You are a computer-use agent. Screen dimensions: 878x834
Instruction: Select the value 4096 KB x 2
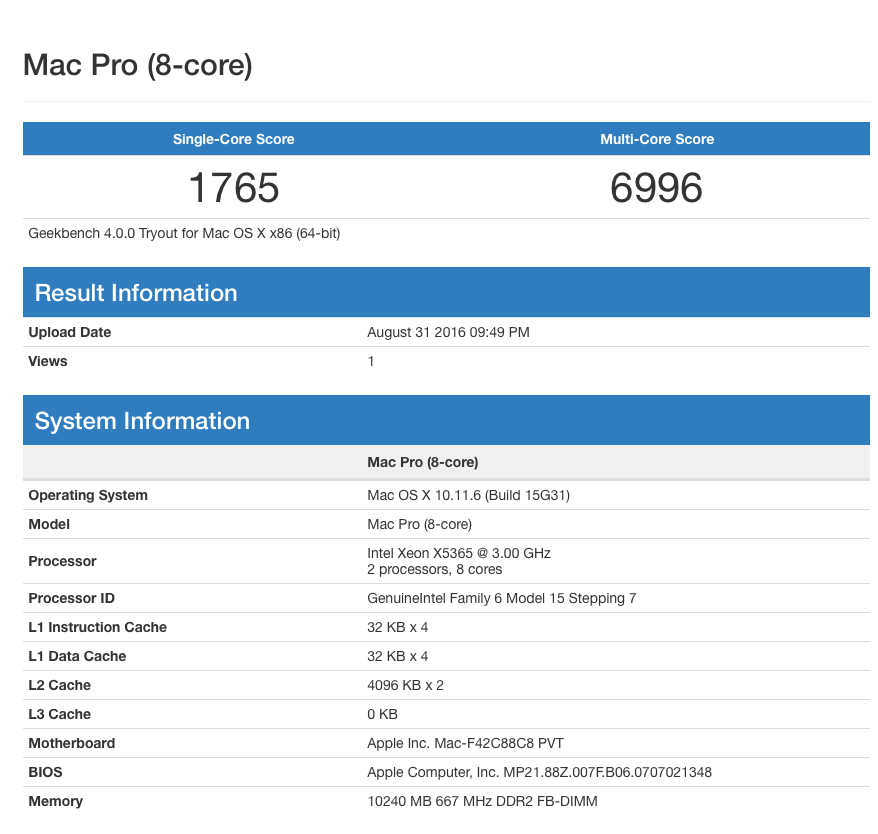coord(405,685)
